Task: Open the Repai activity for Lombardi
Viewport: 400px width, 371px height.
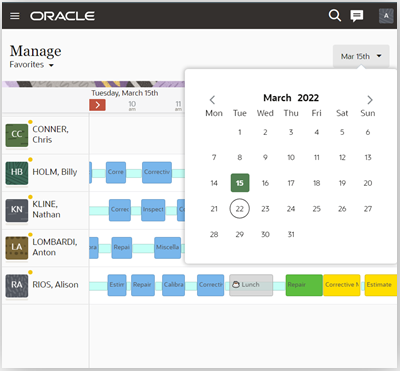Action: (x=122, y=248)
